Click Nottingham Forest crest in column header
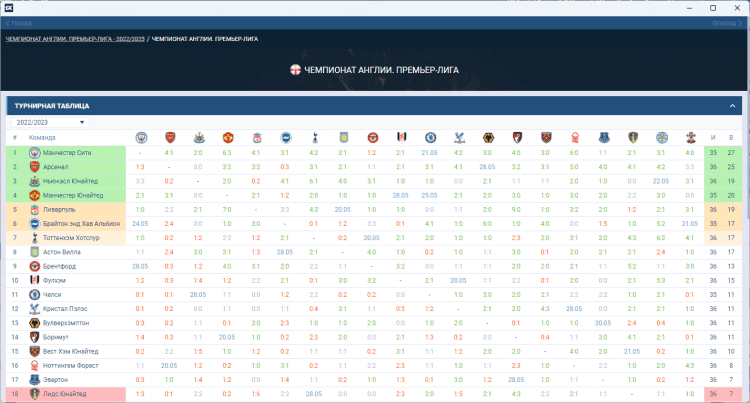 point(575,138)
